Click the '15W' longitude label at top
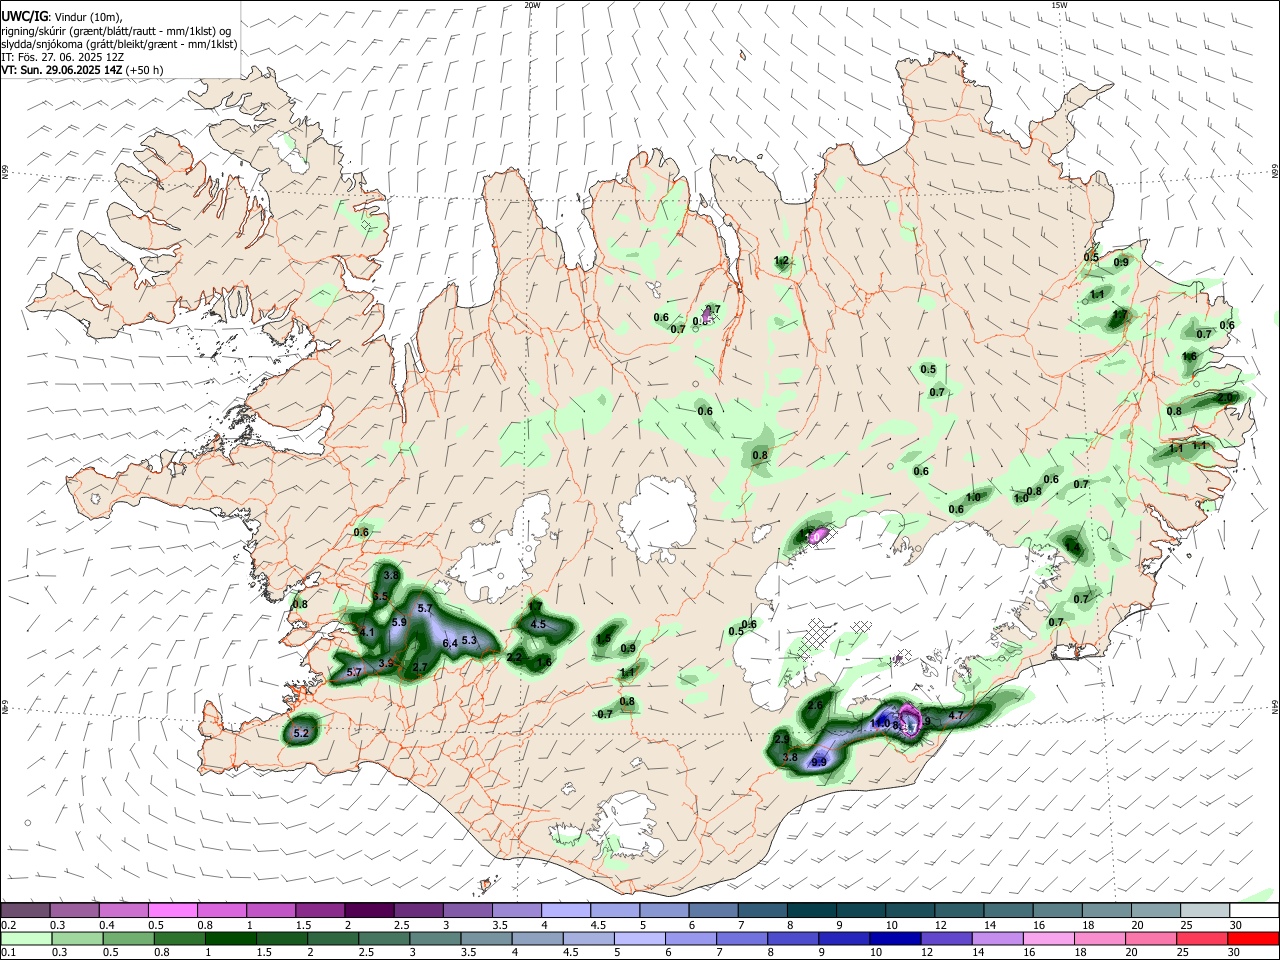This screenshot has width=1280, height=960. click(x=1059, y=5)
